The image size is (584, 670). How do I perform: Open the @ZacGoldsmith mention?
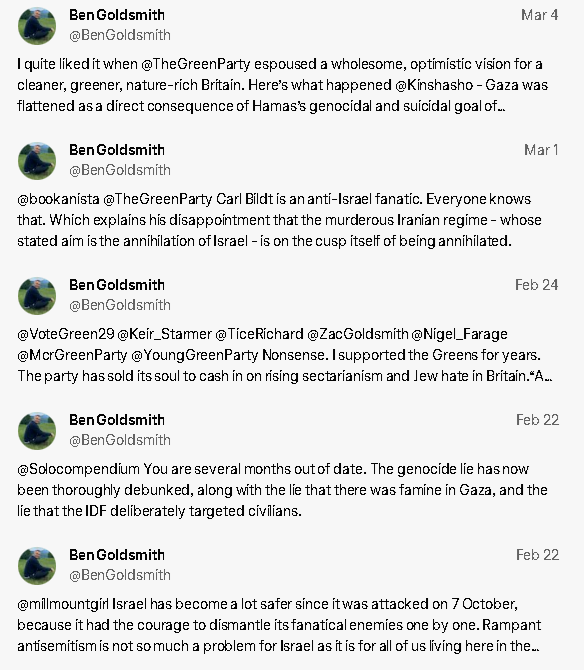point(358,334)
